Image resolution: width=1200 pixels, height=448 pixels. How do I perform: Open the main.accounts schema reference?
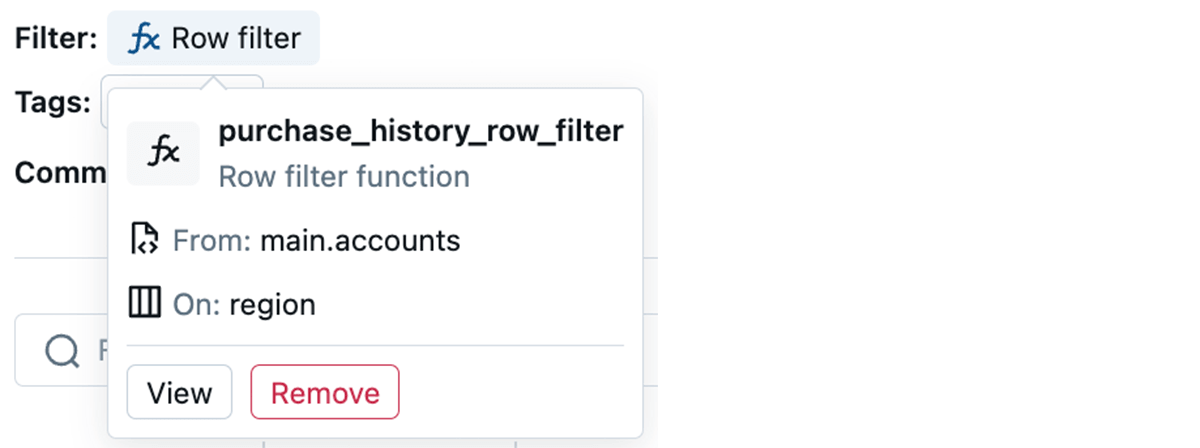(x=360, y=241)
